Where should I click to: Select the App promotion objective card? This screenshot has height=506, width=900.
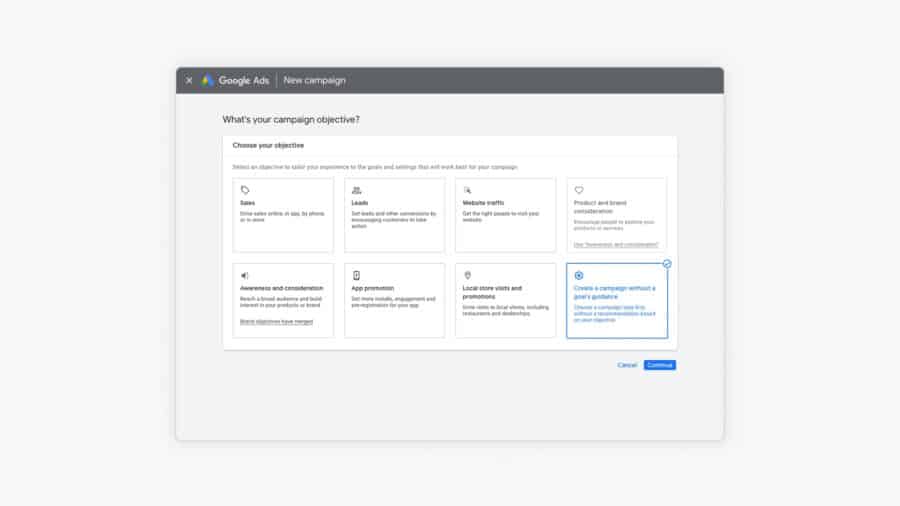(x=394, y=300)
